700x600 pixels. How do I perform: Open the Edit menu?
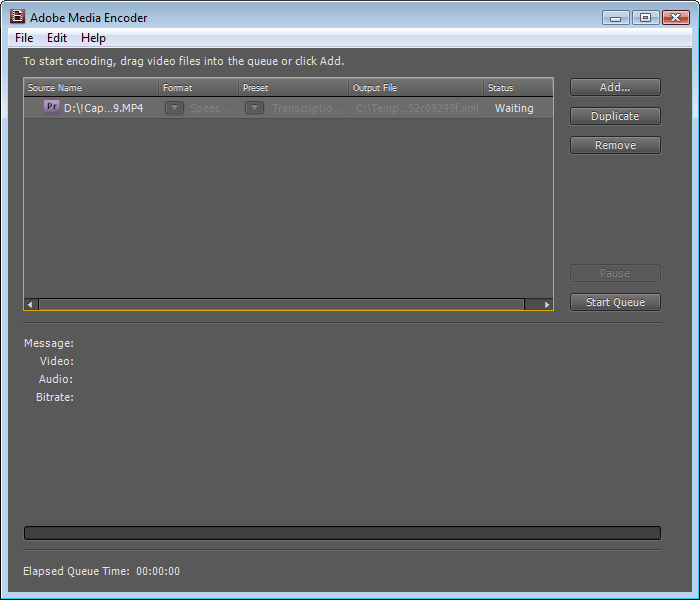57,38
